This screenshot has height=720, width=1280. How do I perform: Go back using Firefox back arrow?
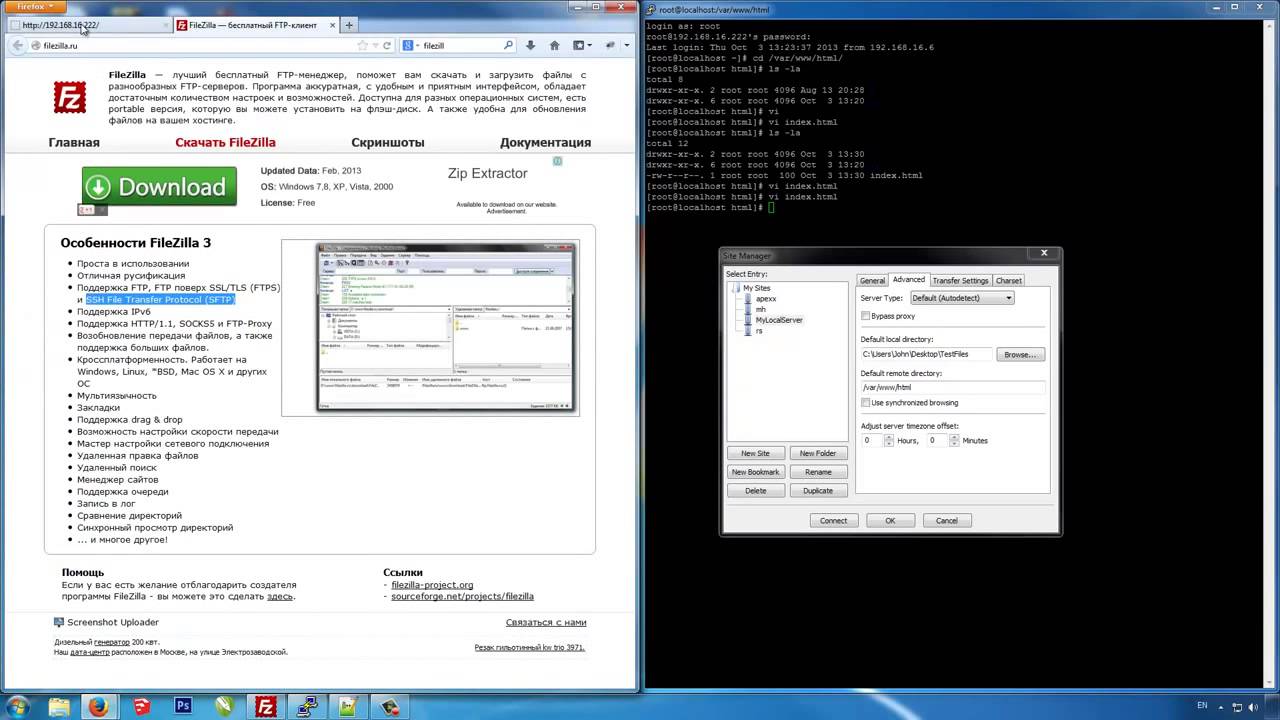click(x=17, y=46)
